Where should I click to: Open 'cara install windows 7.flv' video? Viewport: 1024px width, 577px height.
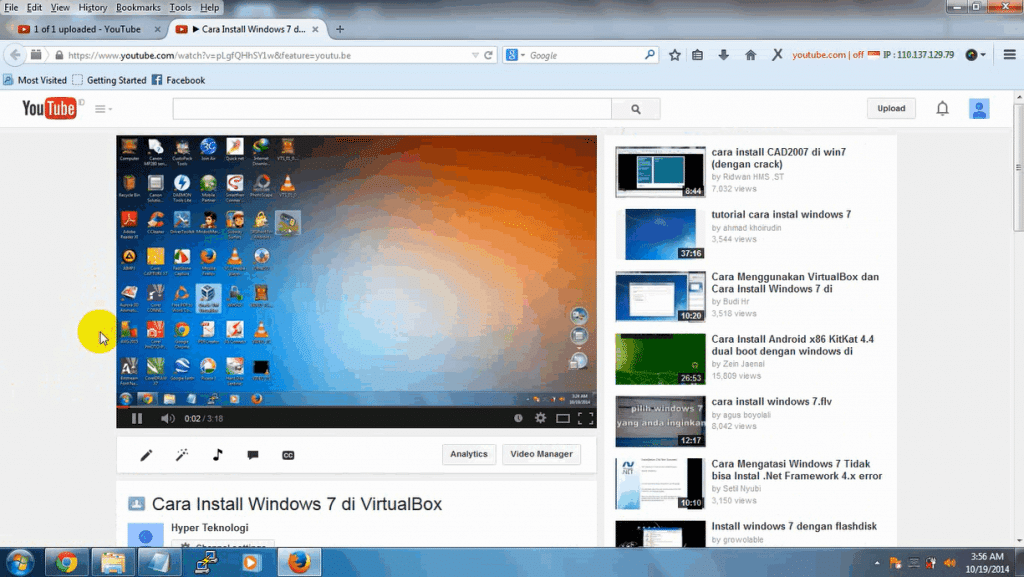tap(771, 402)
